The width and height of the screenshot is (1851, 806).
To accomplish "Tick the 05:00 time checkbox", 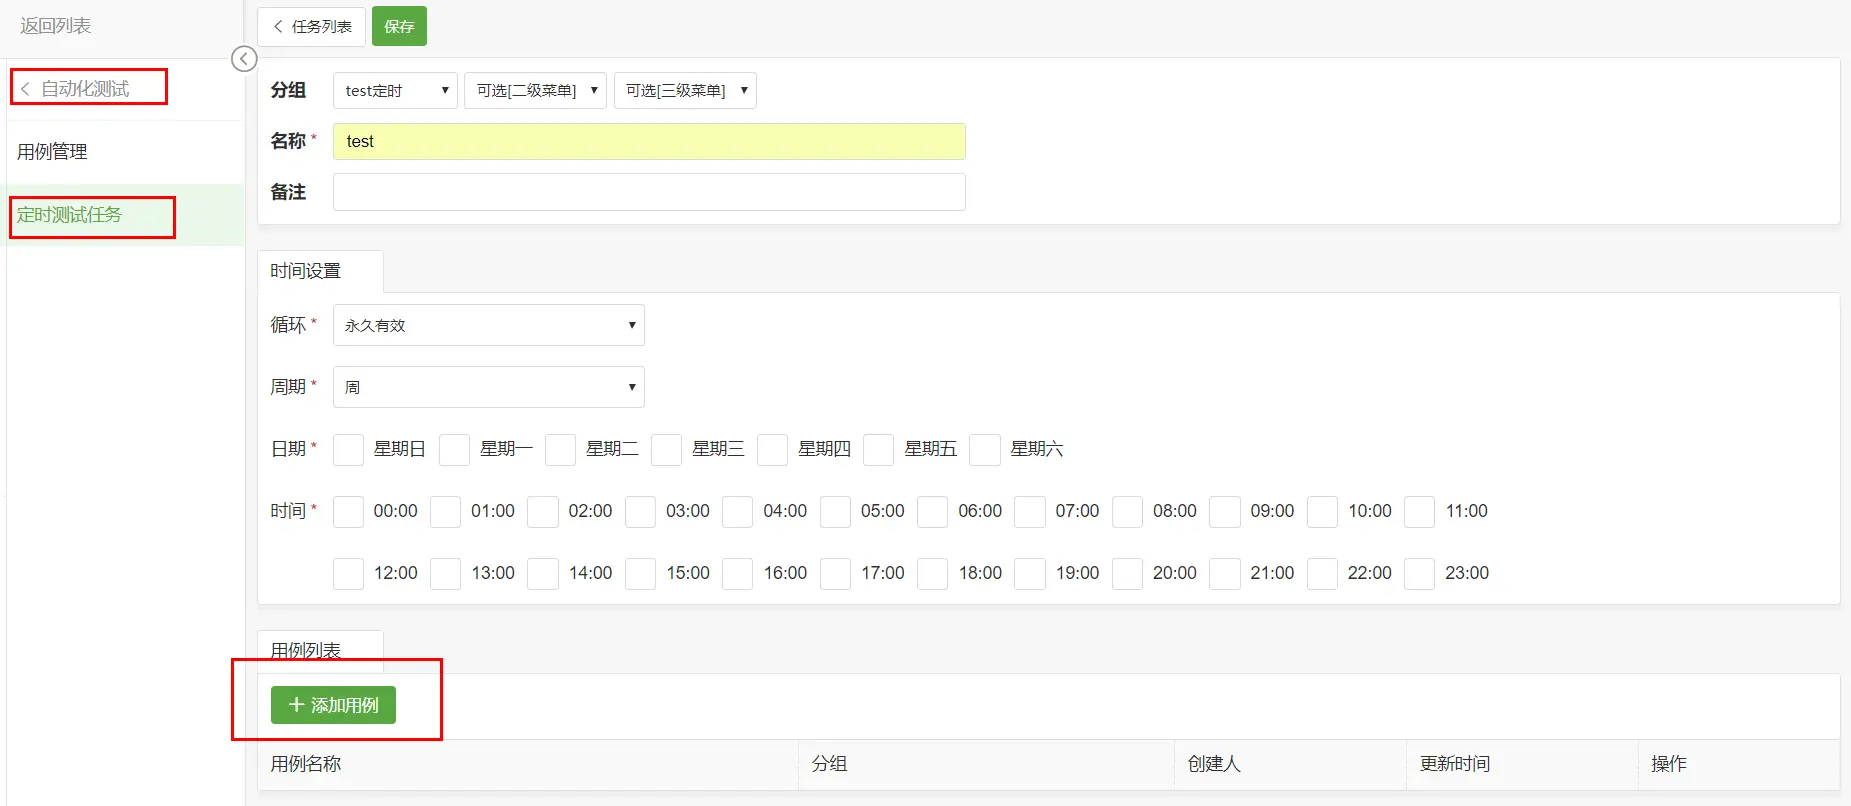I will click(x=835, y=512).
